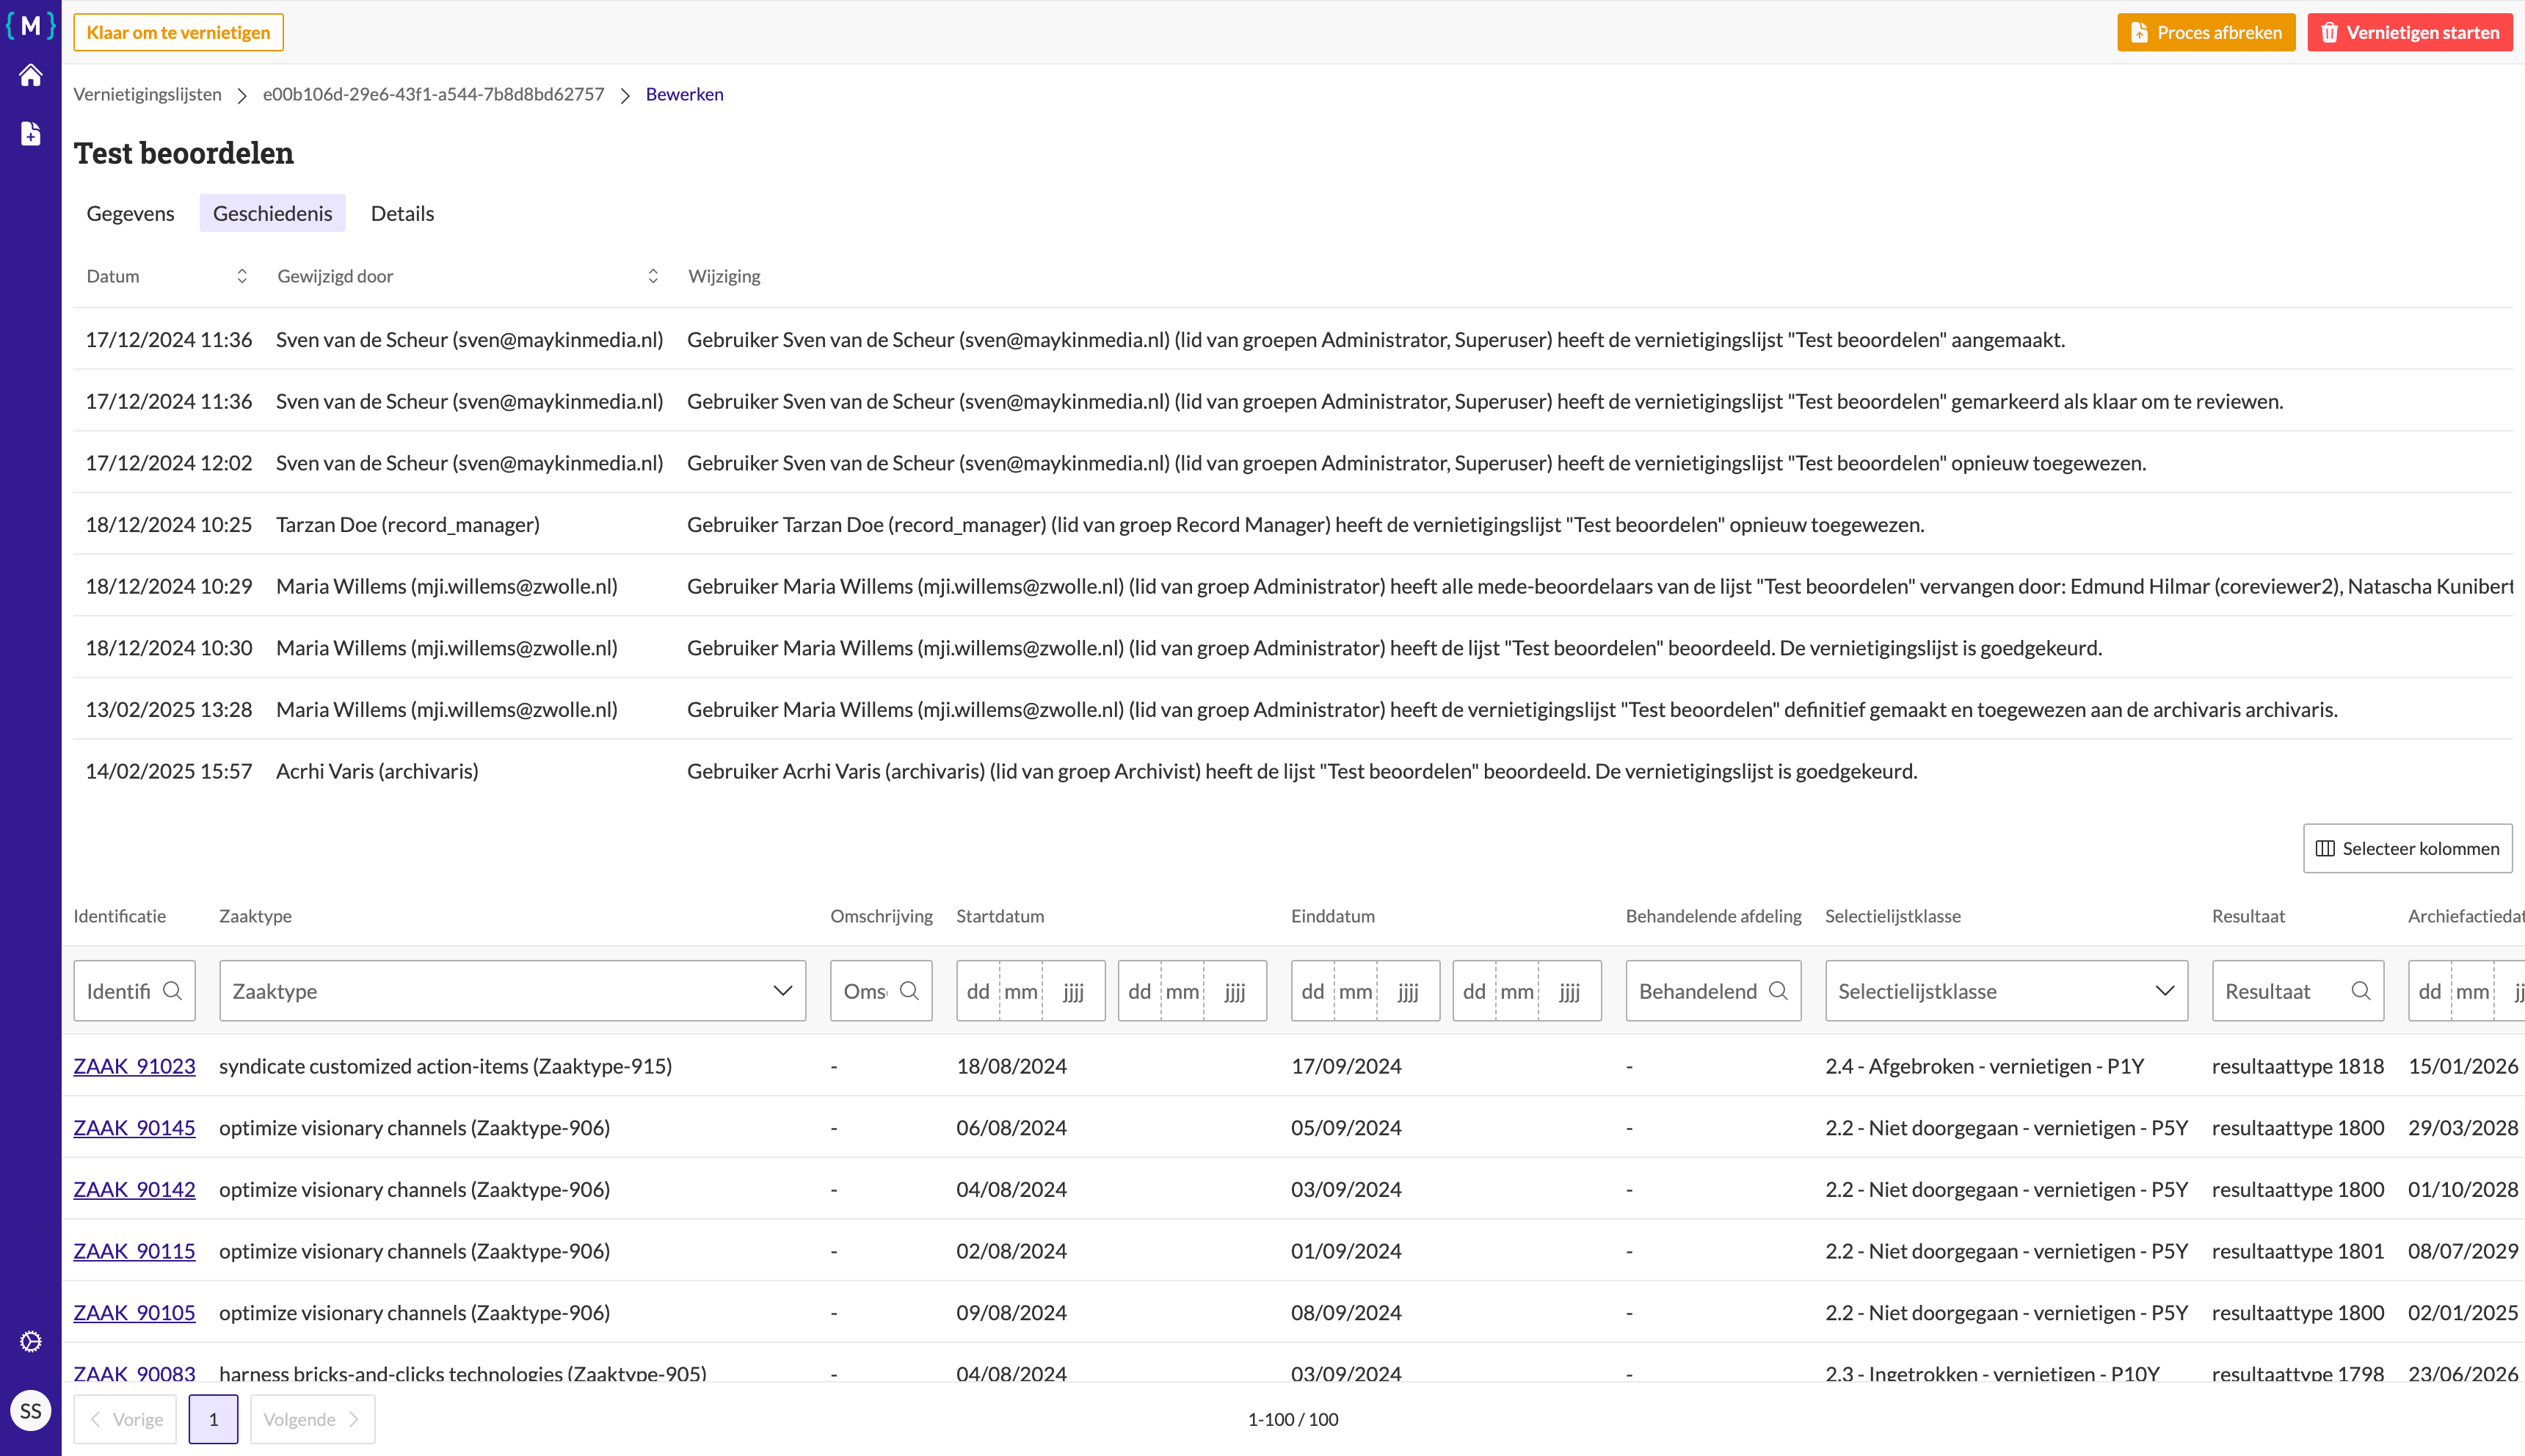The width and height of the screenshot is (2525, 1456).
Task: Switch to the Geschiedenis tab
Action: [x=272, y=213]
